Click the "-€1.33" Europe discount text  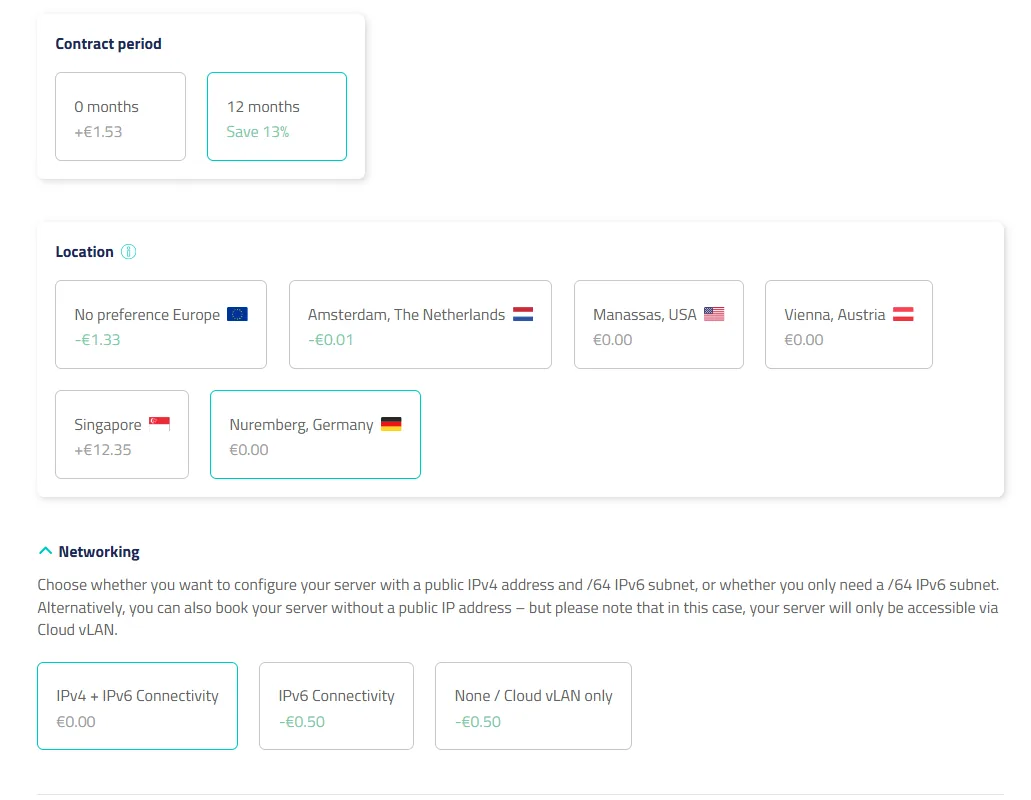tap(97, 340)
